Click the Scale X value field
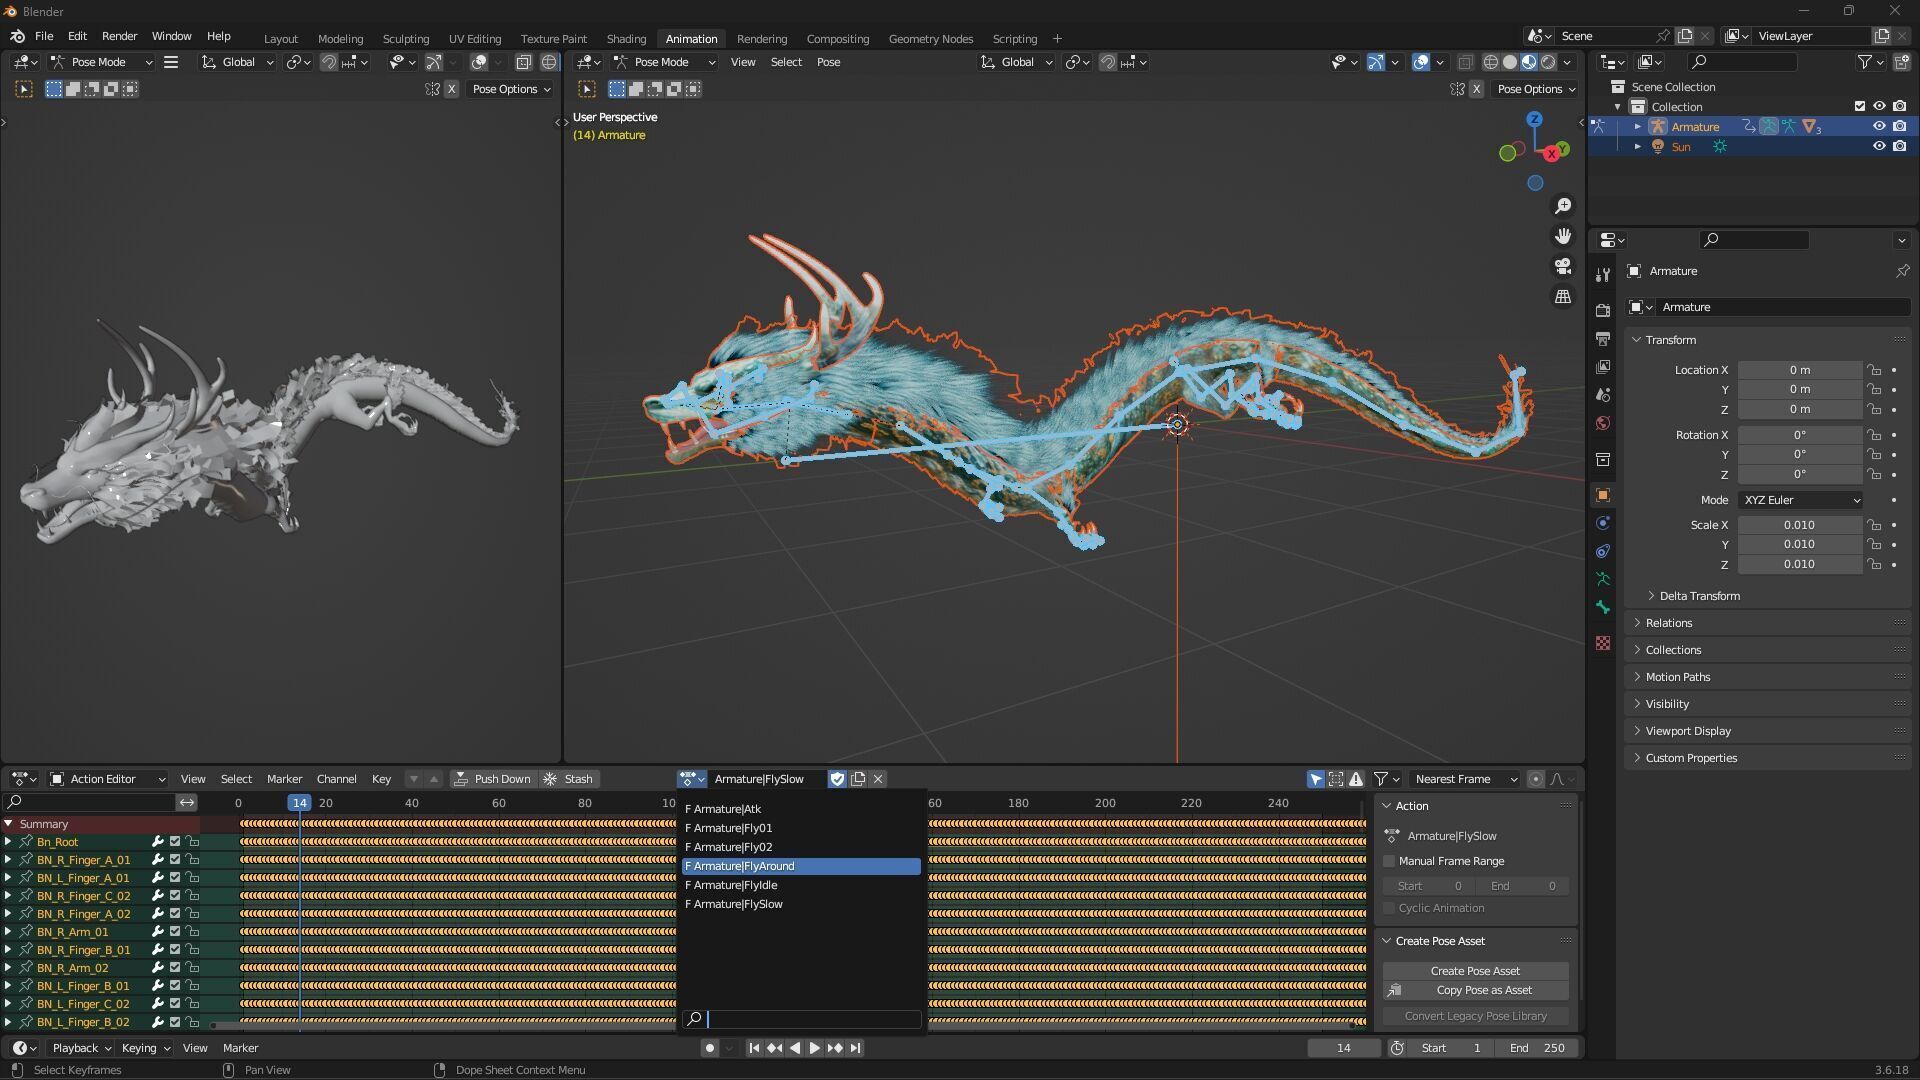This screenshot has width=1920, height=1080. pyautogui.click(x=1798, y=525)
